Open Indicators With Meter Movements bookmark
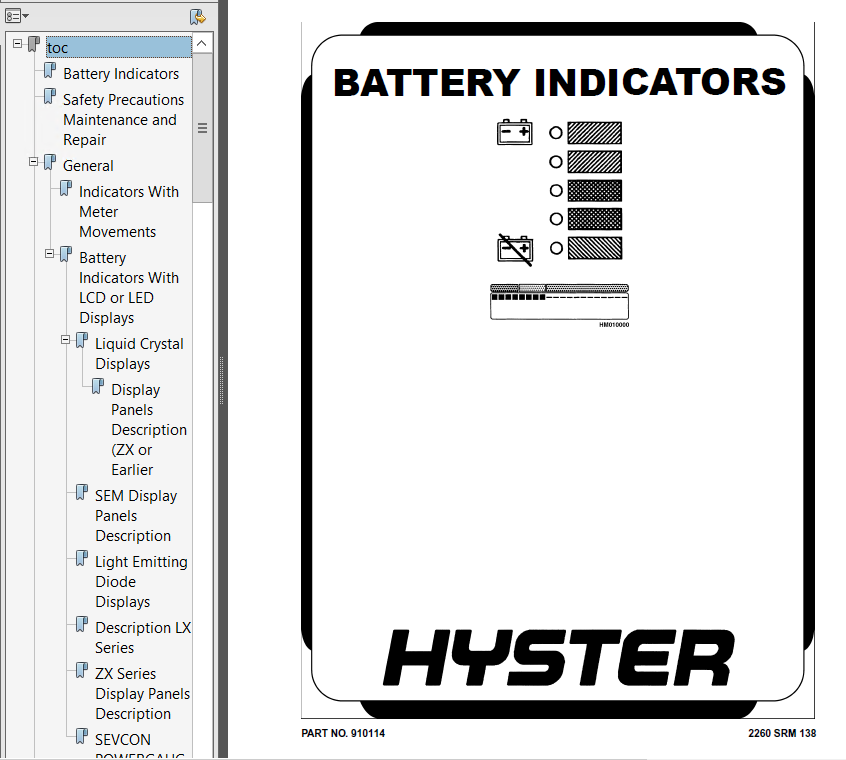The image size is (846, 760). tap(129, 211)
